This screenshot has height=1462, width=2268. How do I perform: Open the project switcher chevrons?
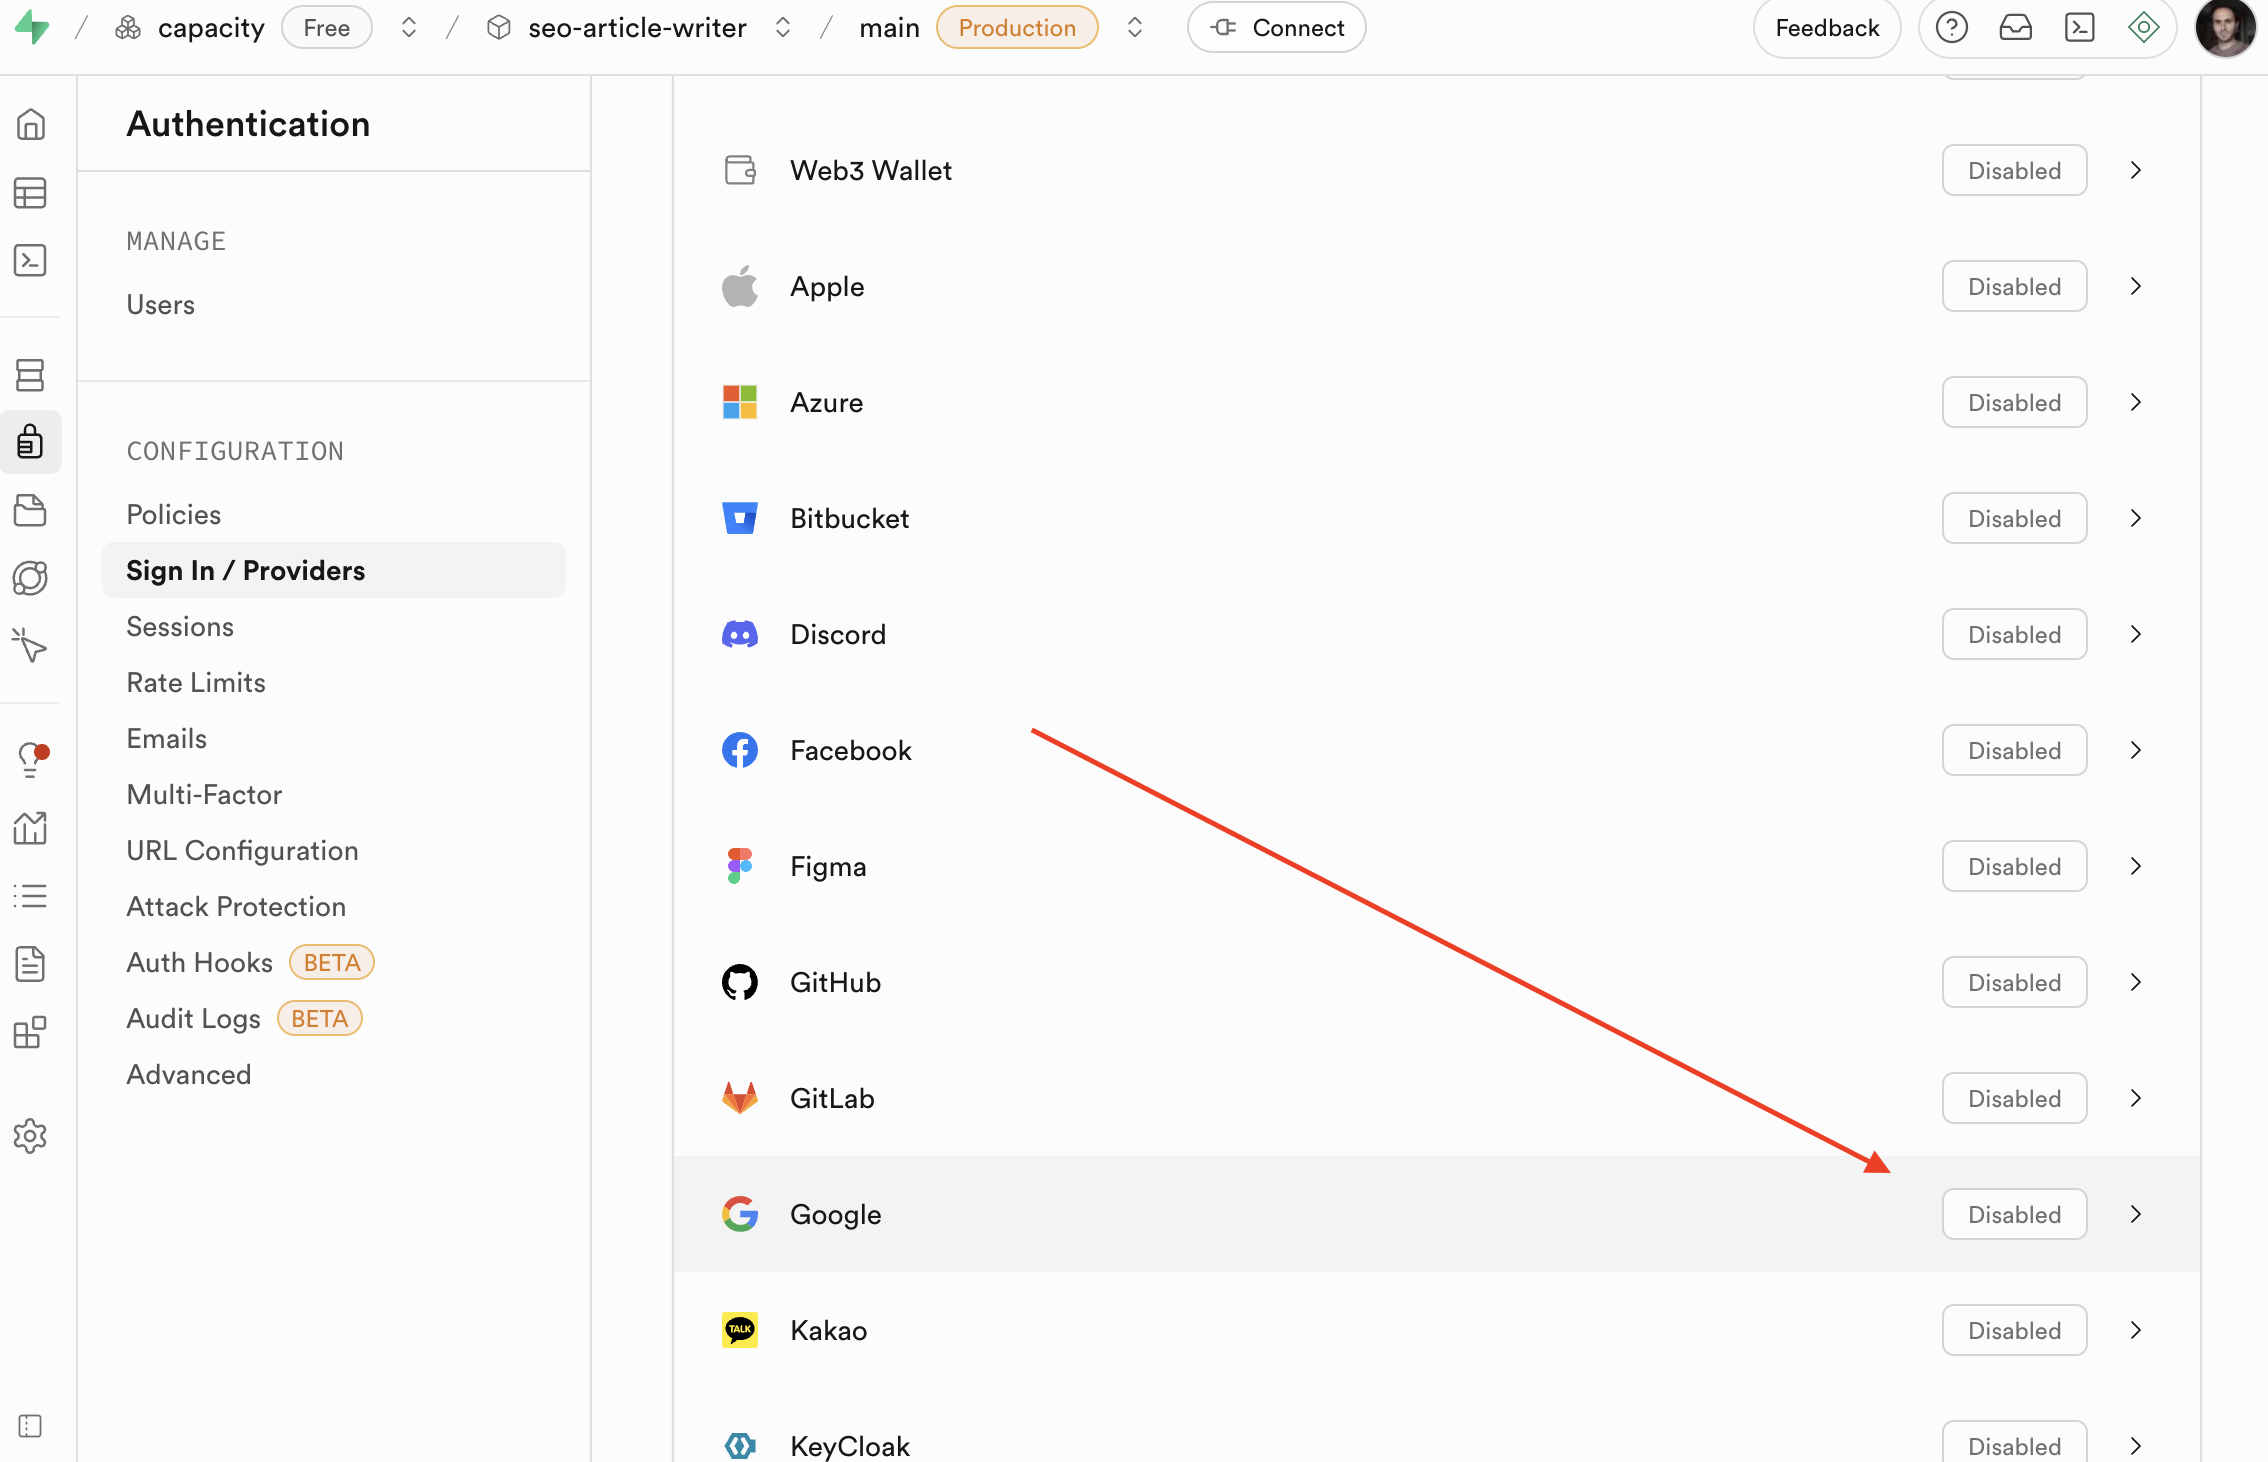tap(783, 28)
